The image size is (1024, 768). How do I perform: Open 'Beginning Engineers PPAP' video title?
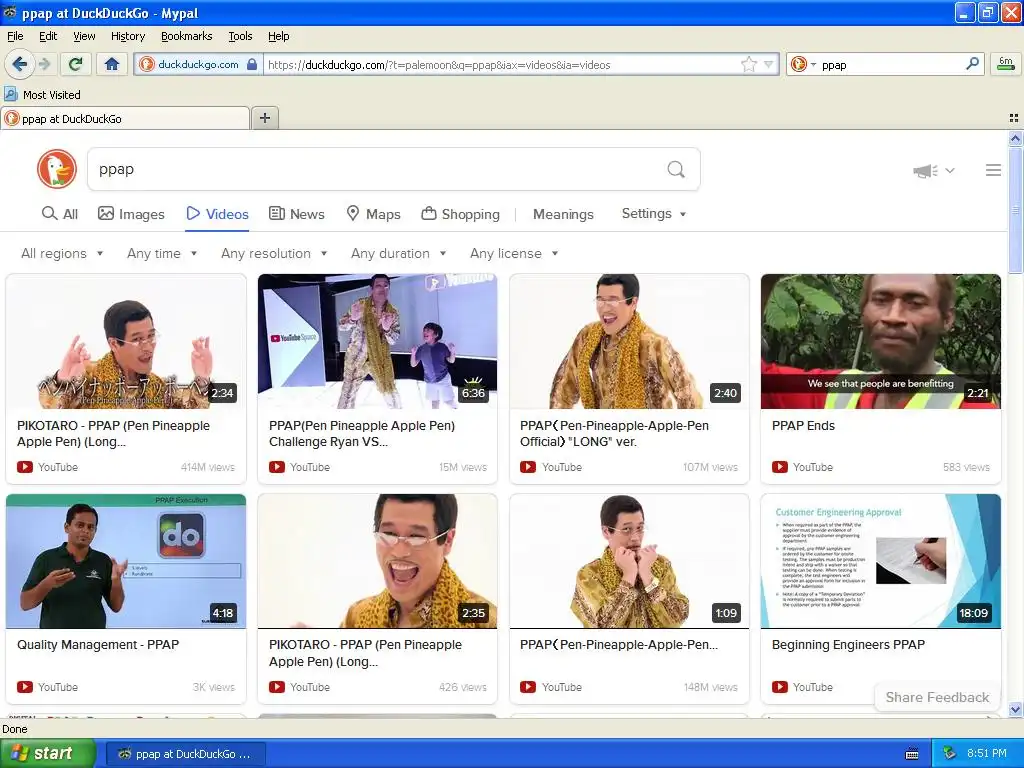848,645
